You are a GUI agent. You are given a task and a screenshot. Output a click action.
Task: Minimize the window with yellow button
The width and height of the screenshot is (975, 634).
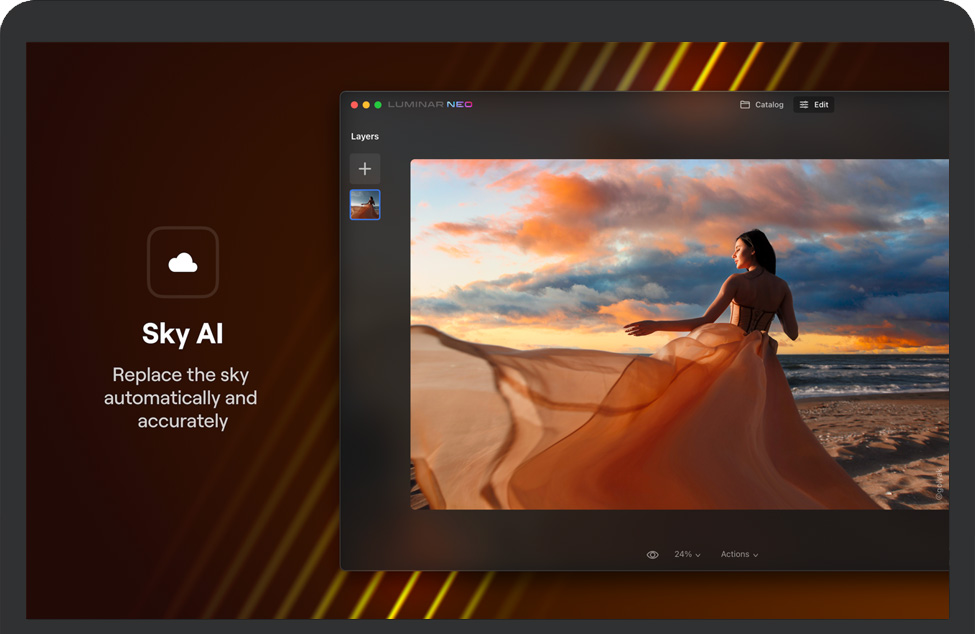(366, 105)
